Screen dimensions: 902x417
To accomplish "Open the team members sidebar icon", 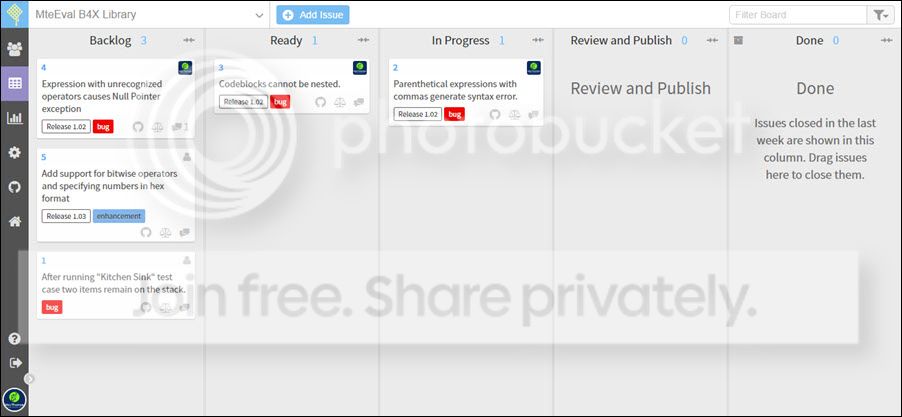I will pos(14,49).
